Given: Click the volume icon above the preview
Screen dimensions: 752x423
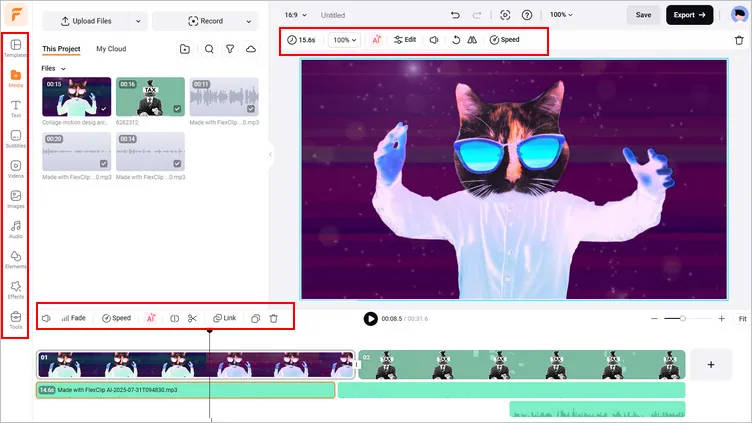Looking at the screenshot, I should 434,40.
